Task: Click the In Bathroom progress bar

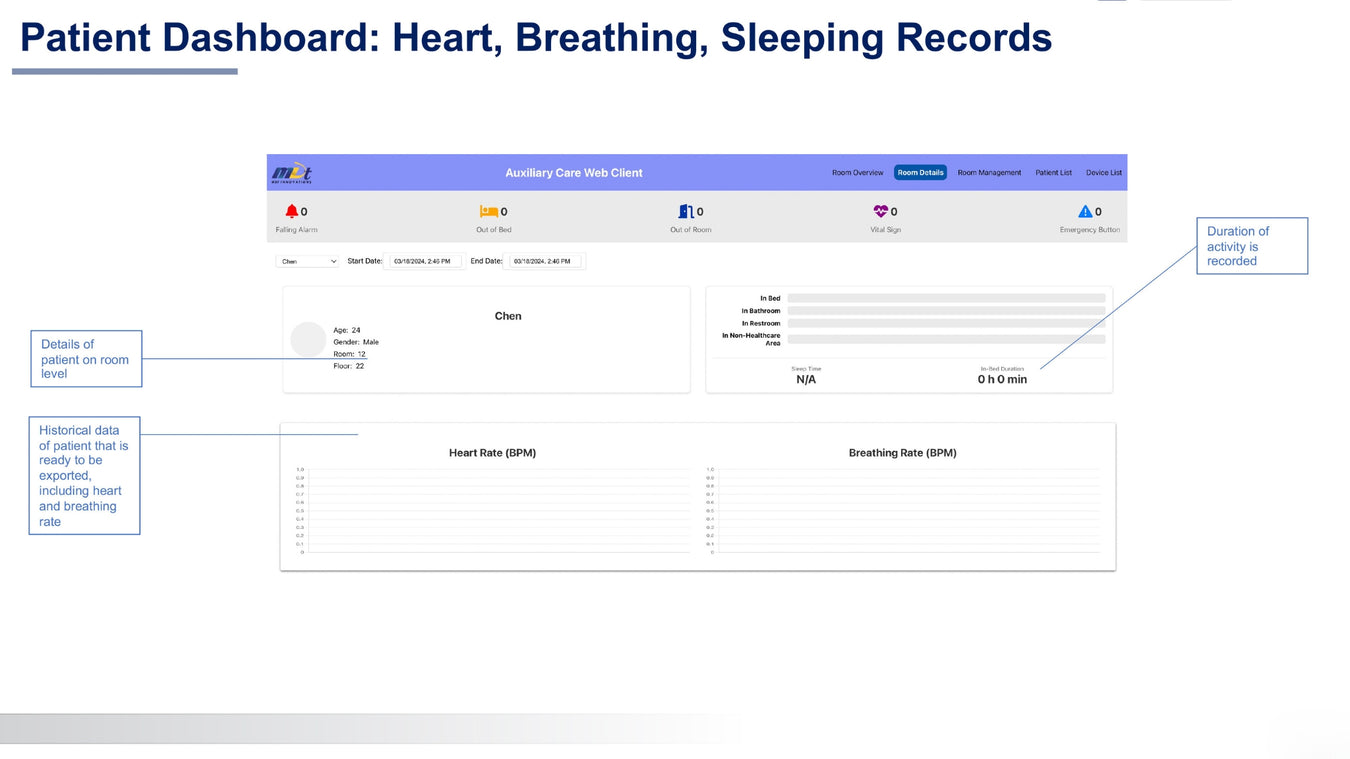Action: [x=946, y=311]
